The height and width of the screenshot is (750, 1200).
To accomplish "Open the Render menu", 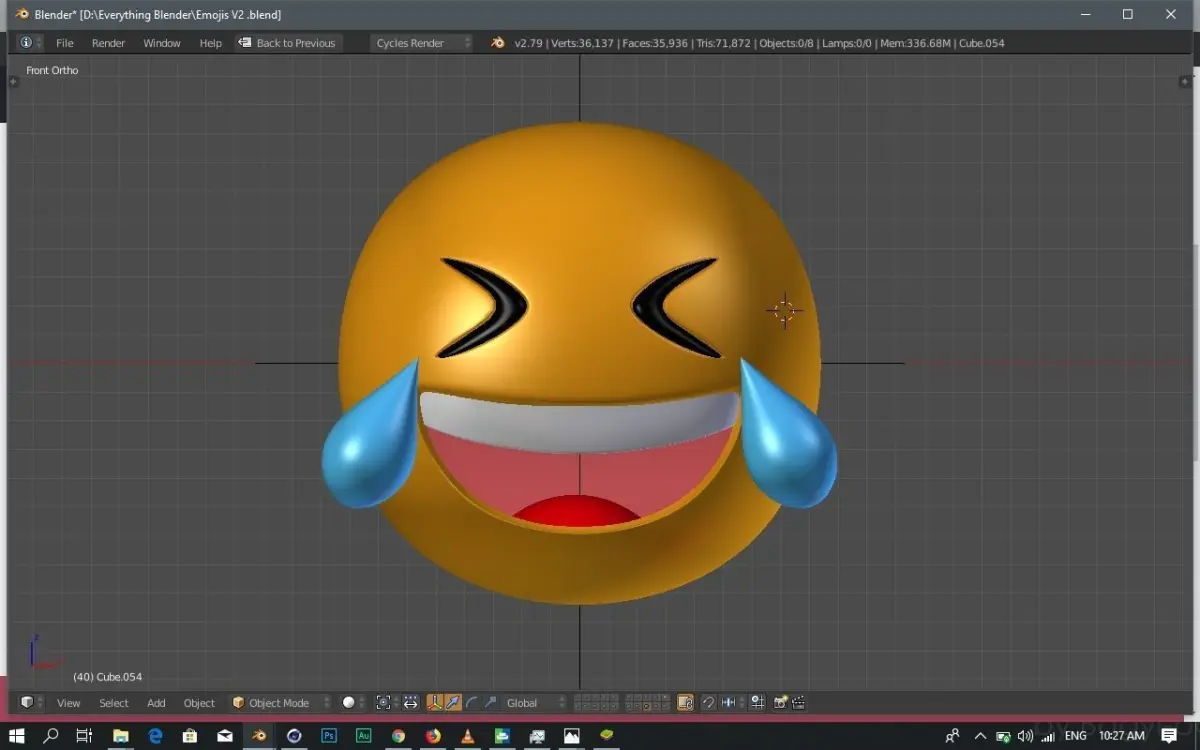I will pyautogui.click(x=108, y=43).
